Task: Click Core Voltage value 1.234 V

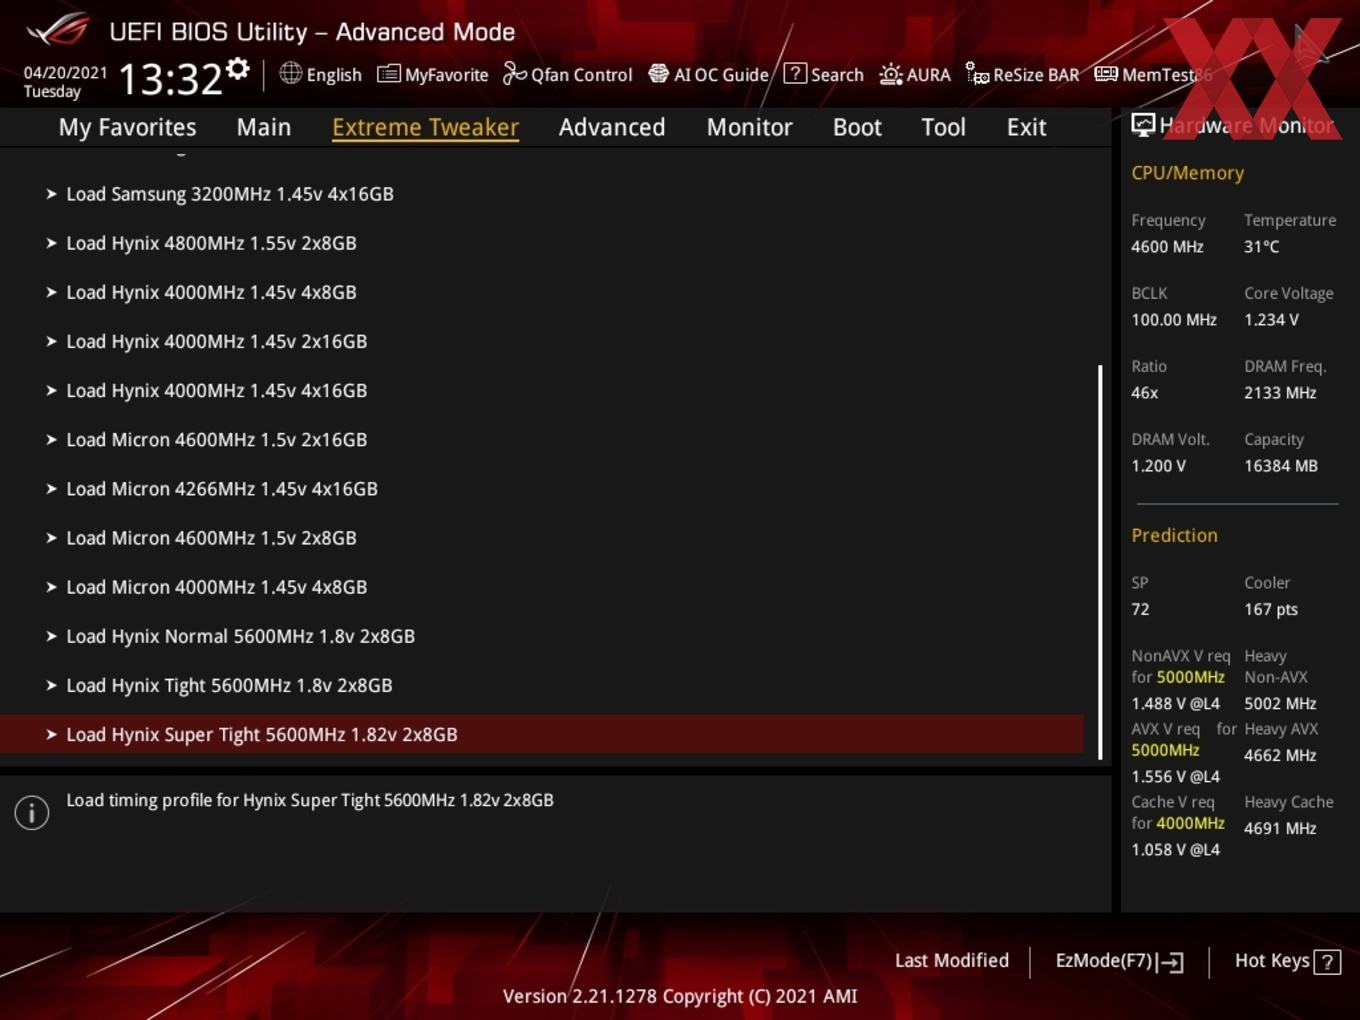Action: [x=1271, y=319]
